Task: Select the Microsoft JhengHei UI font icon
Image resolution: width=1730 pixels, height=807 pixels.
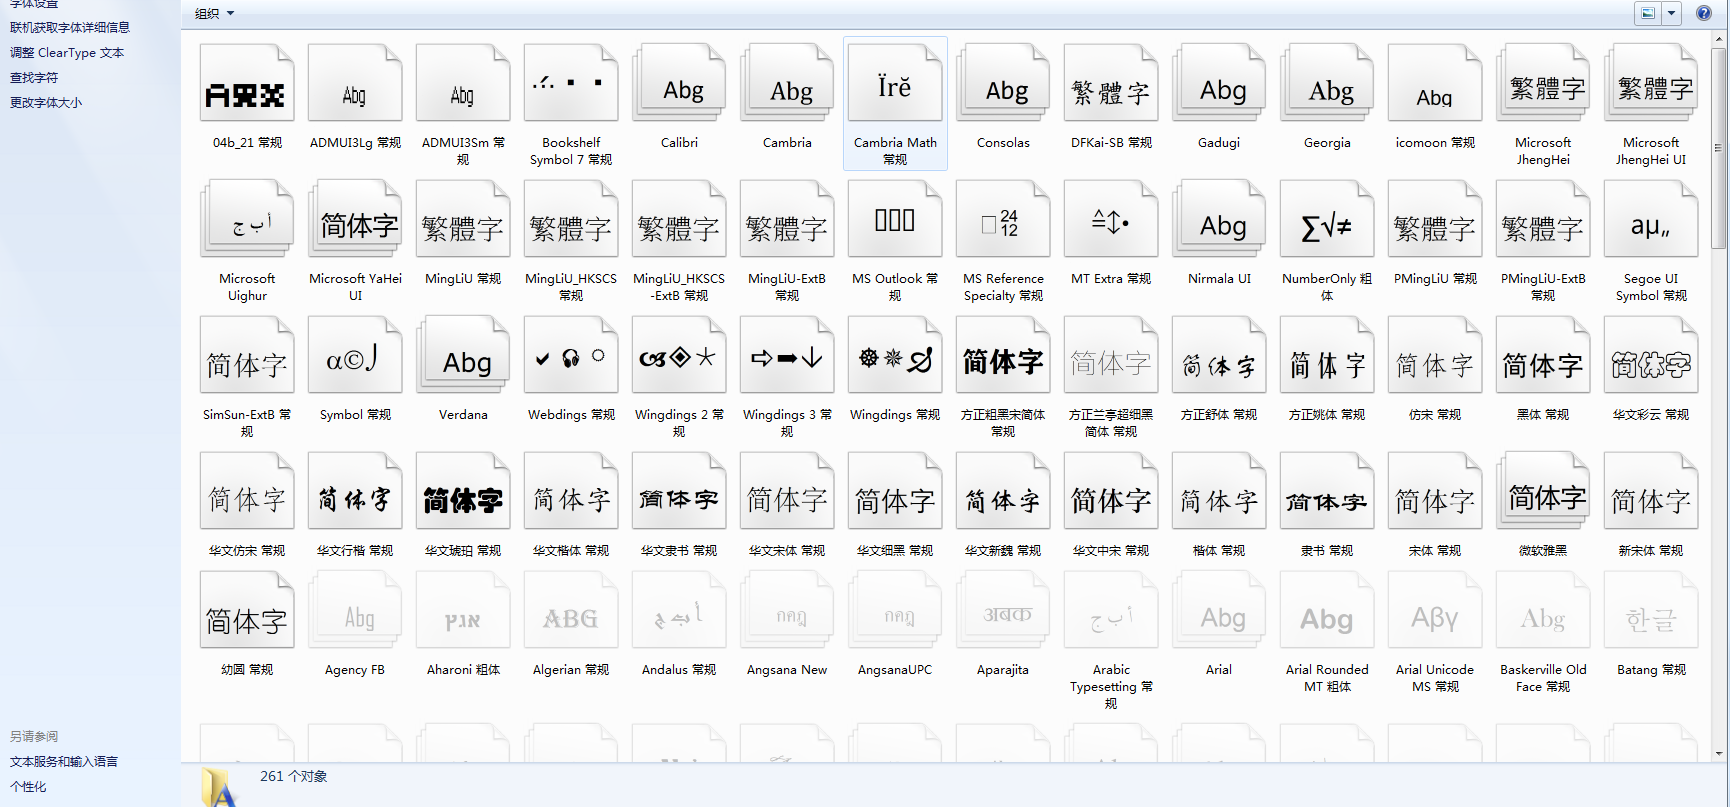Action: 1651,83
